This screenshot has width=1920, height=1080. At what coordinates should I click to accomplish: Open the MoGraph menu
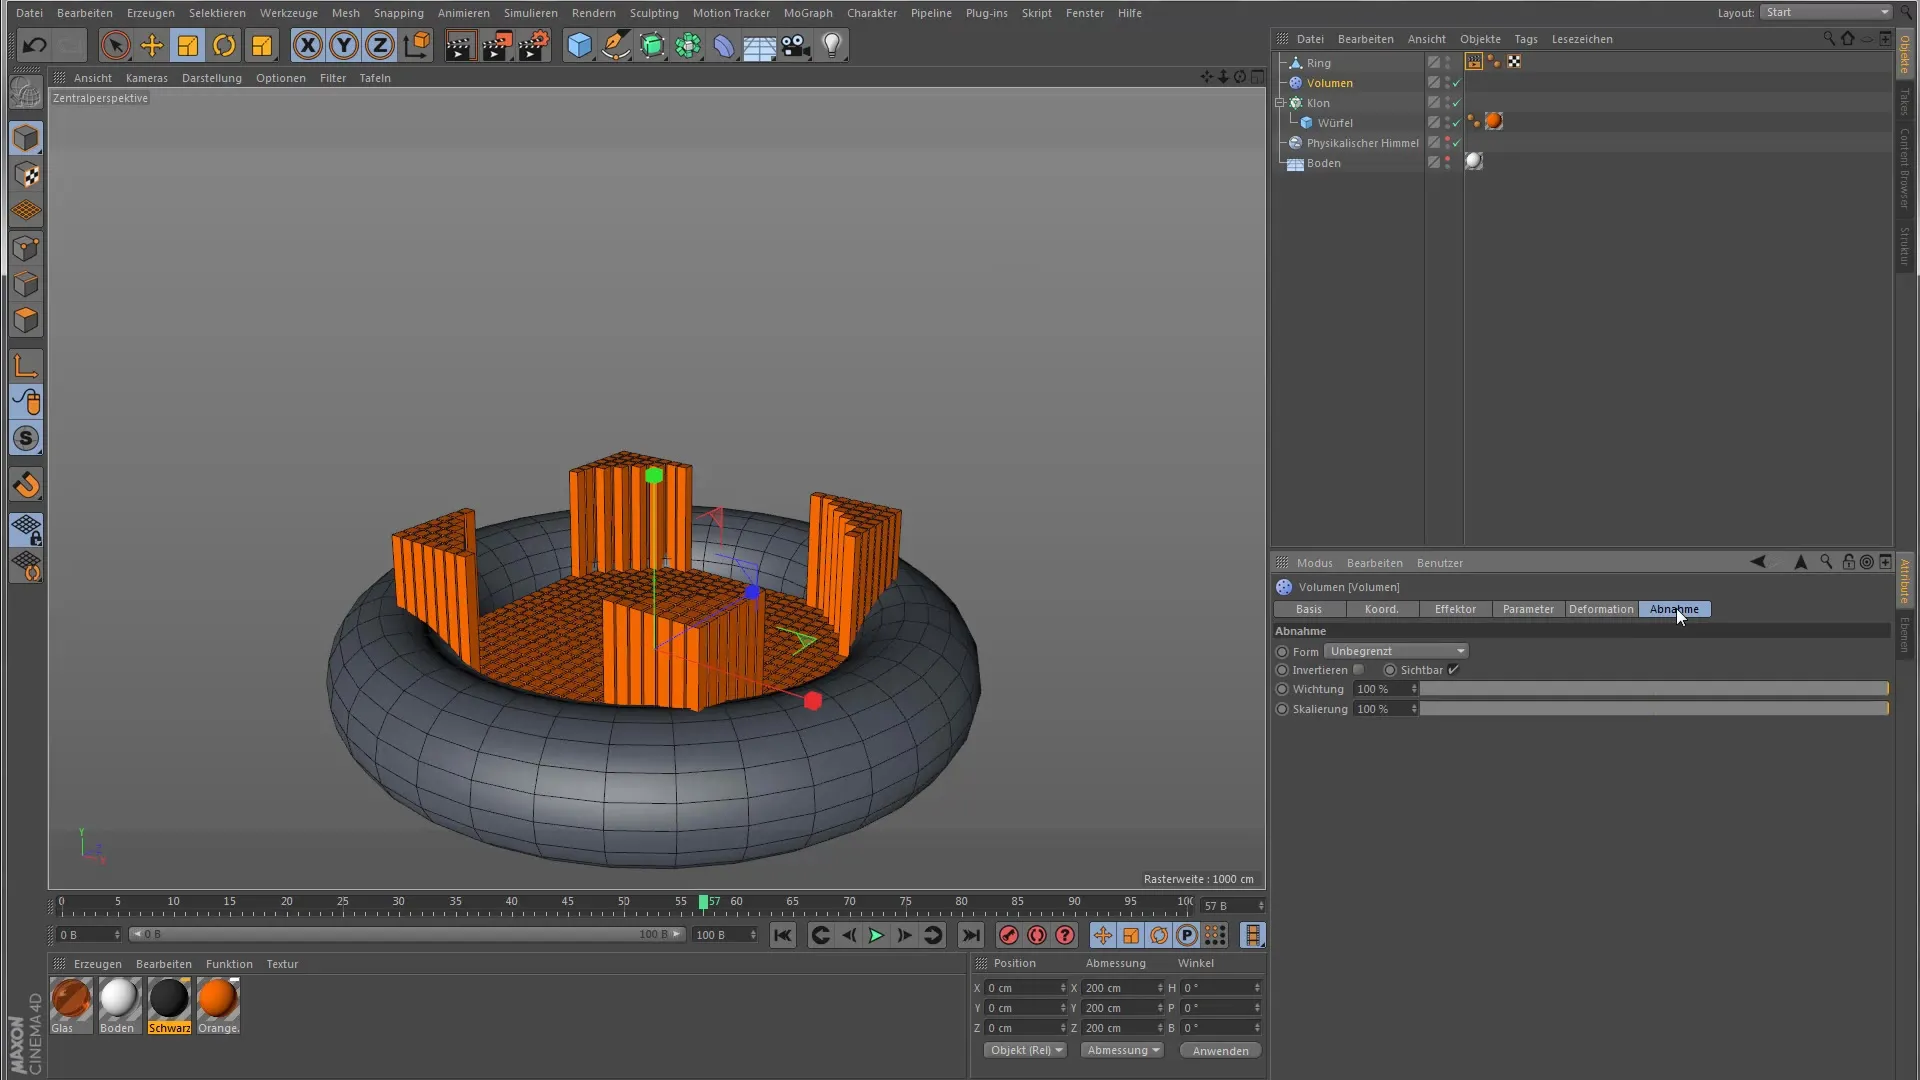pos(807,13)
